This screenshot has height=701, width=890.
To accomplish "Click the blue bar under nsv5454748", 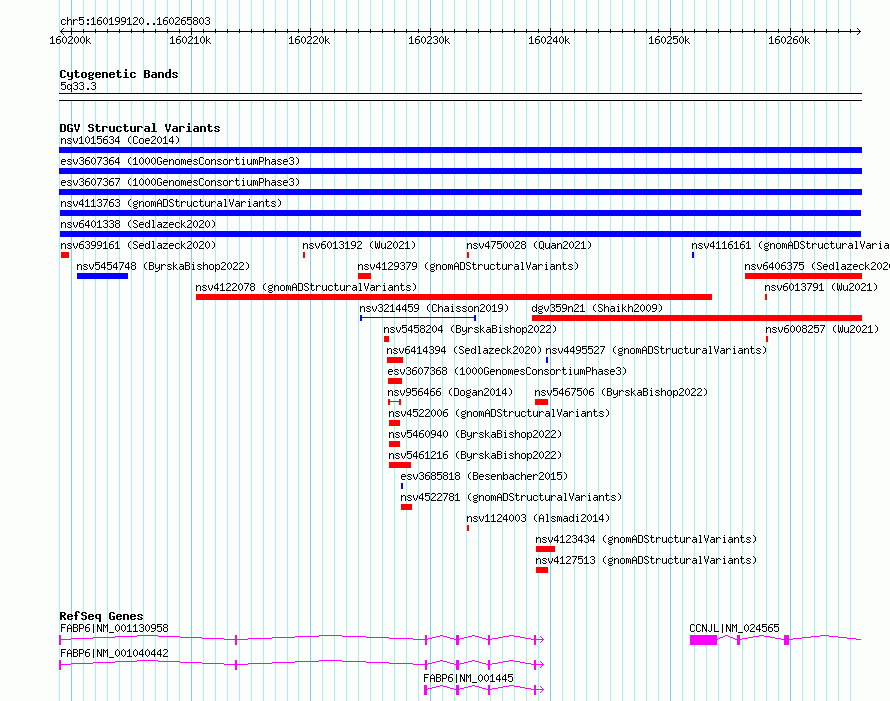I will point(102,276).
